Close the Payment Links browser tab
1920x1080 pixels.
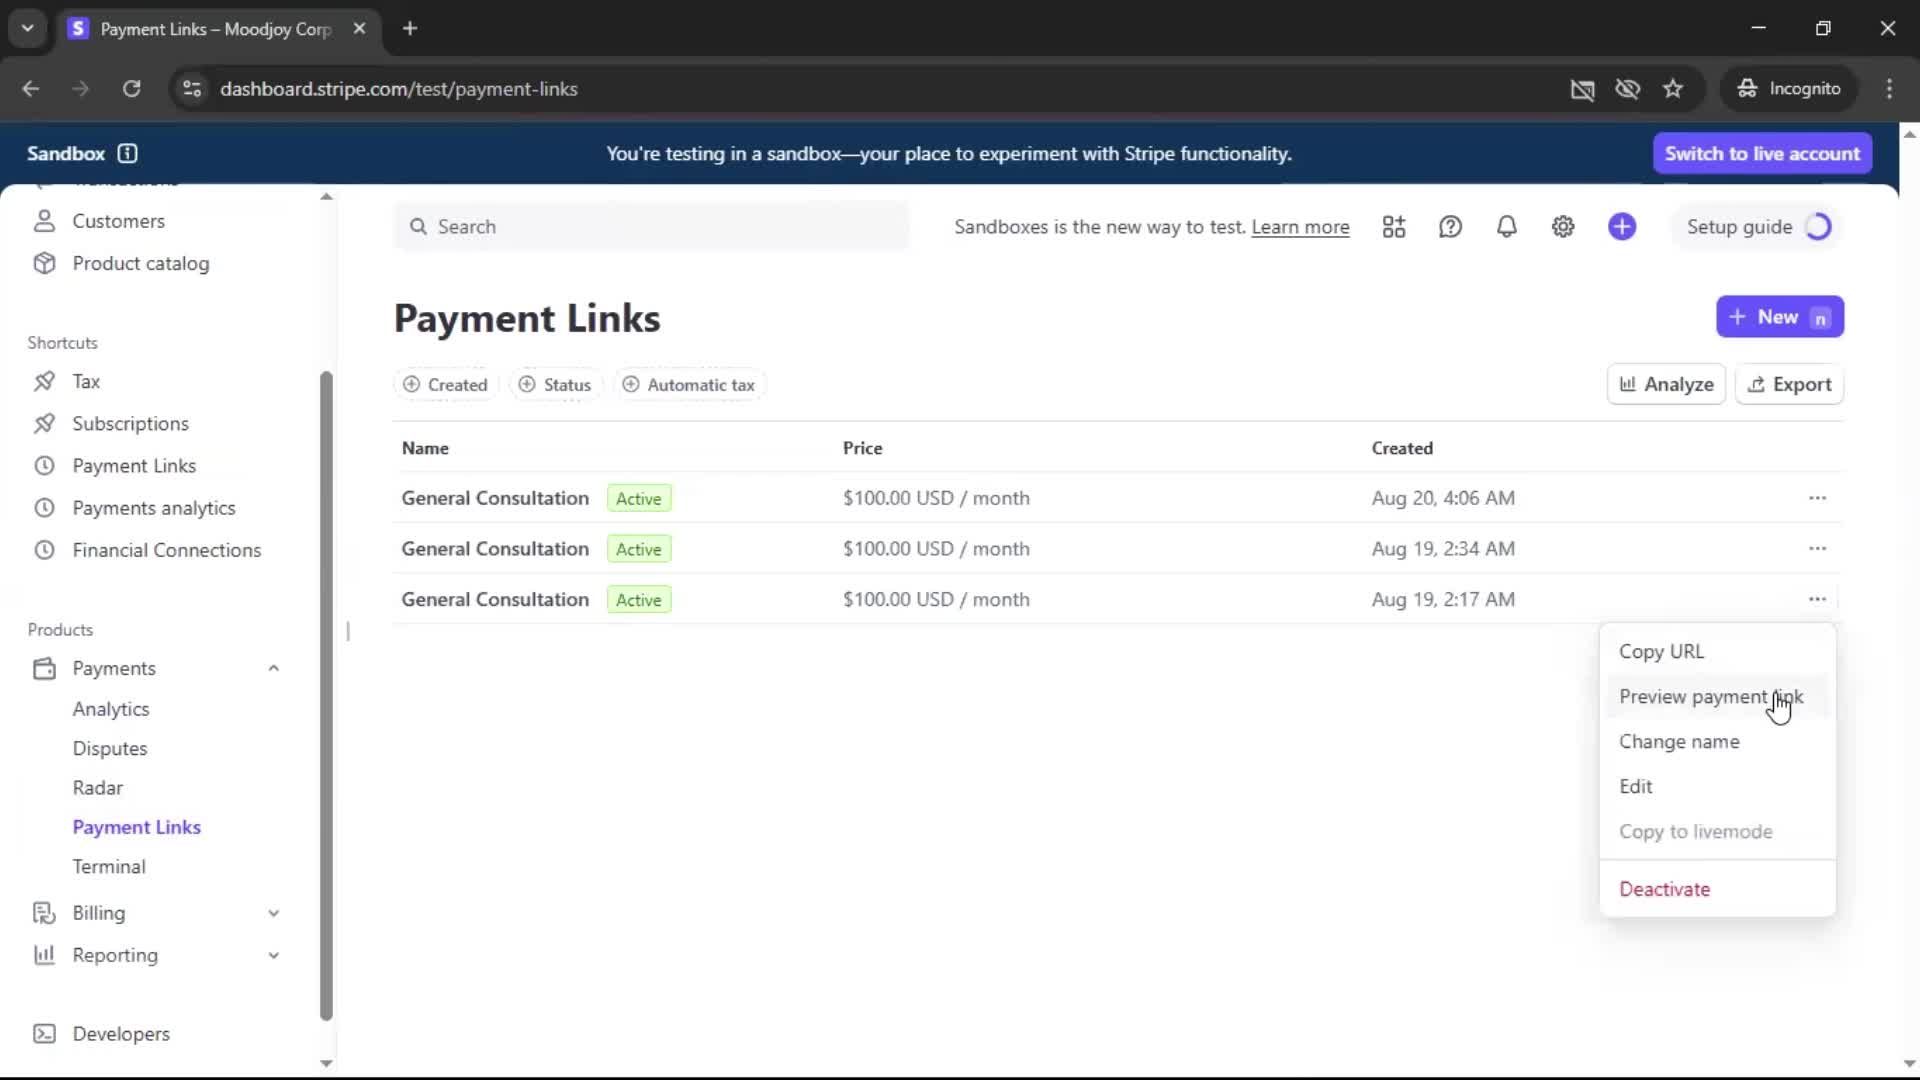359,28
